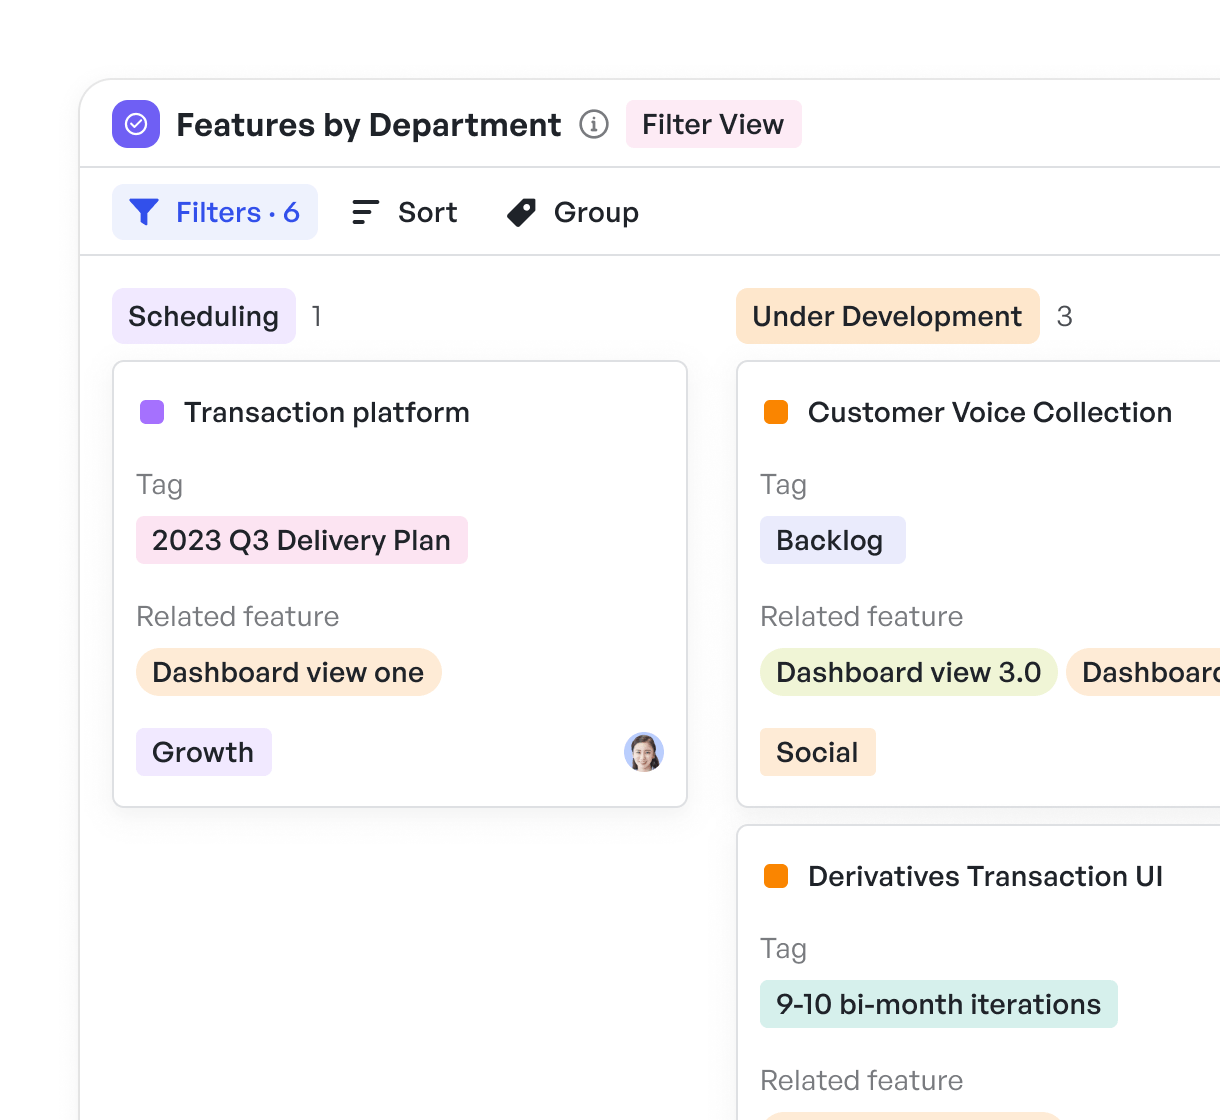Open the Transaction platform card title
The image size is (1220, 1120).
(x=327, y=412)
